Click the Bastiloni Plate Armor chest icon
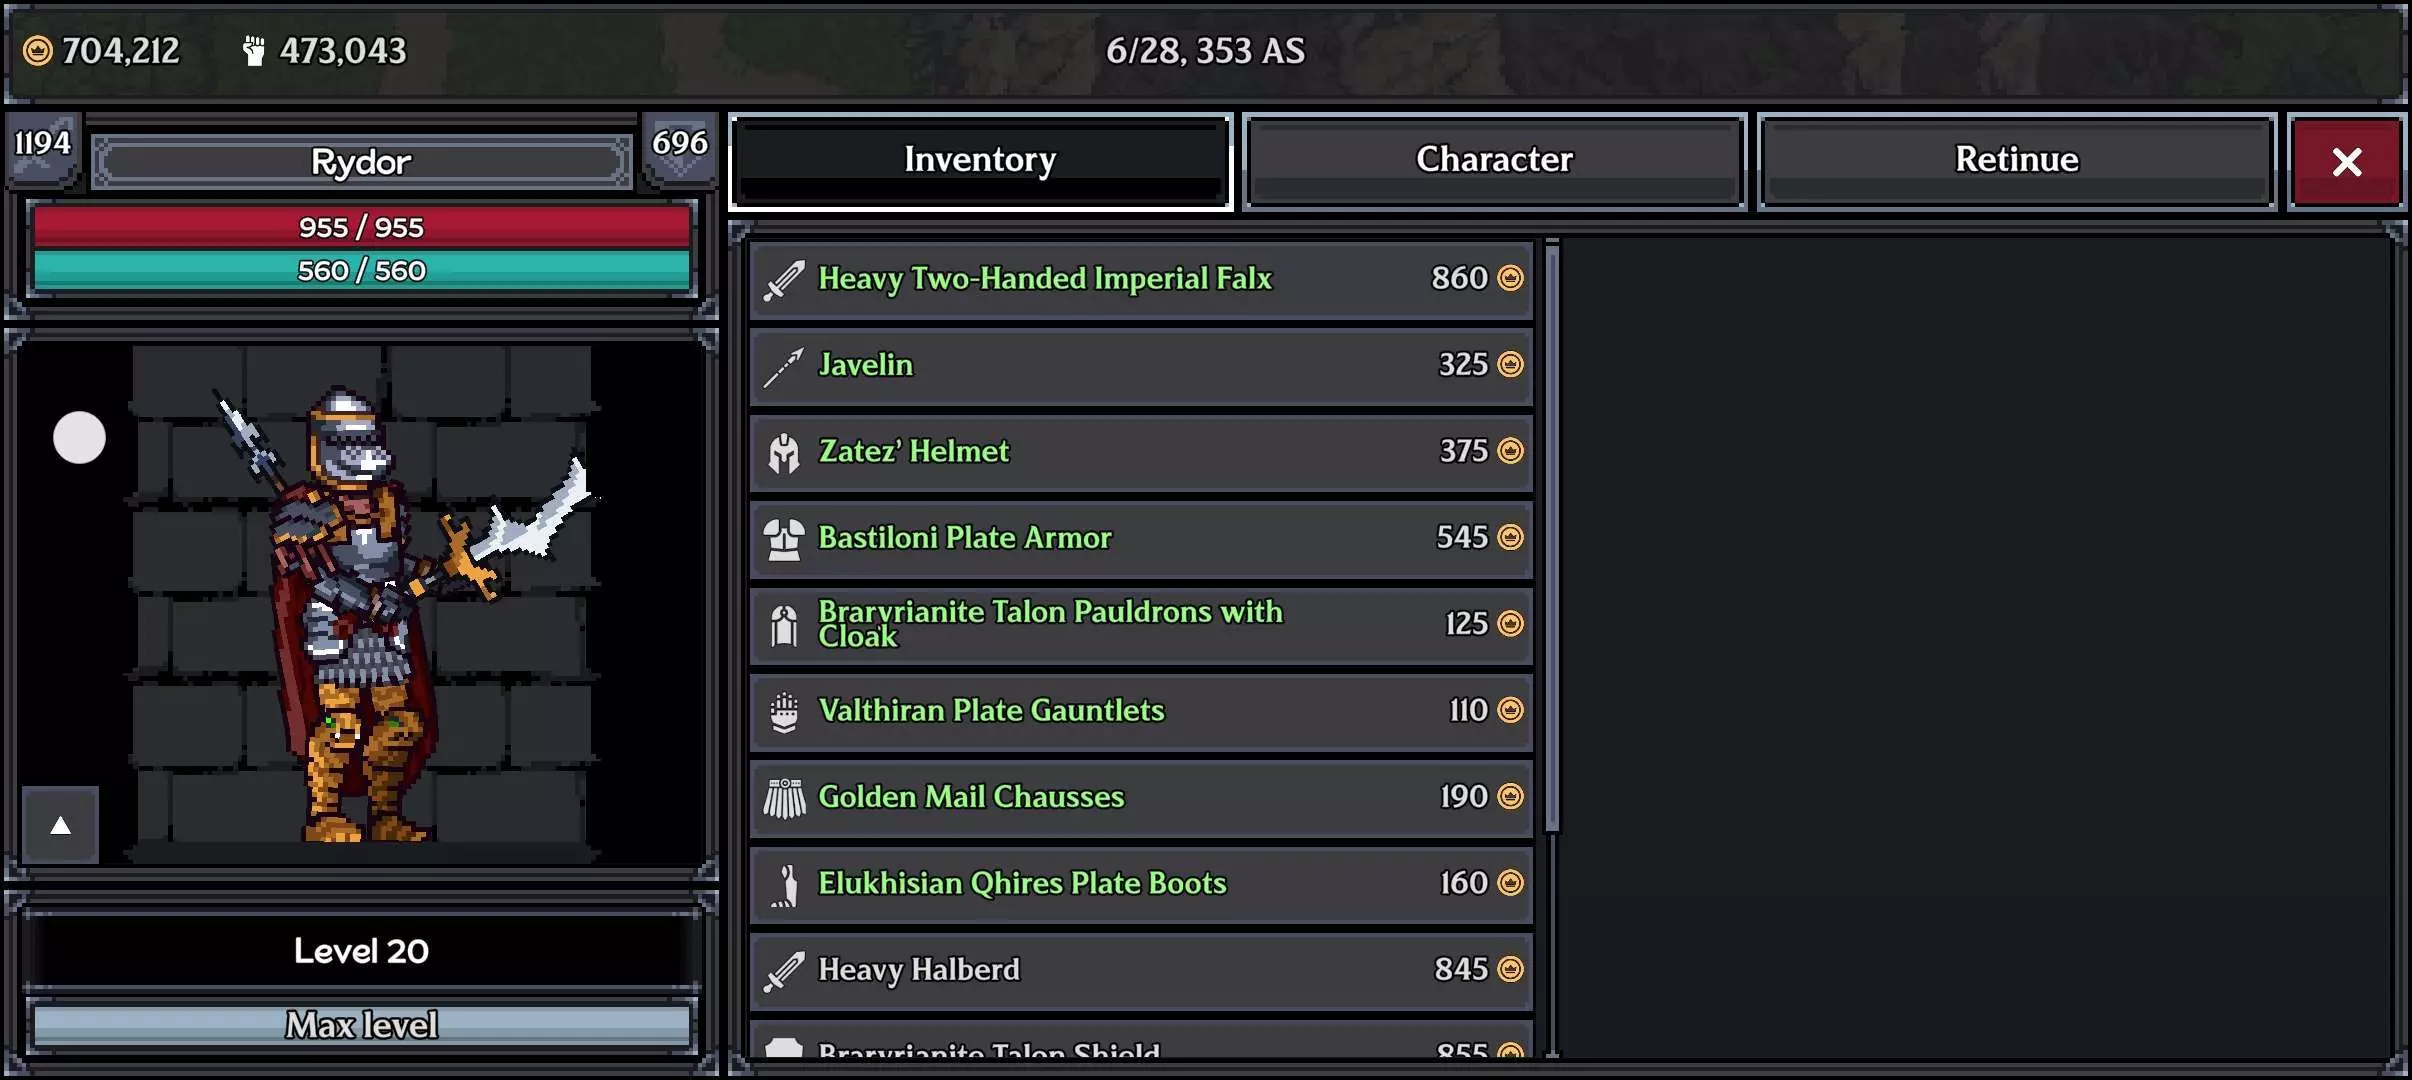This screenshot has height=1080, width=2412. point(784,539)
